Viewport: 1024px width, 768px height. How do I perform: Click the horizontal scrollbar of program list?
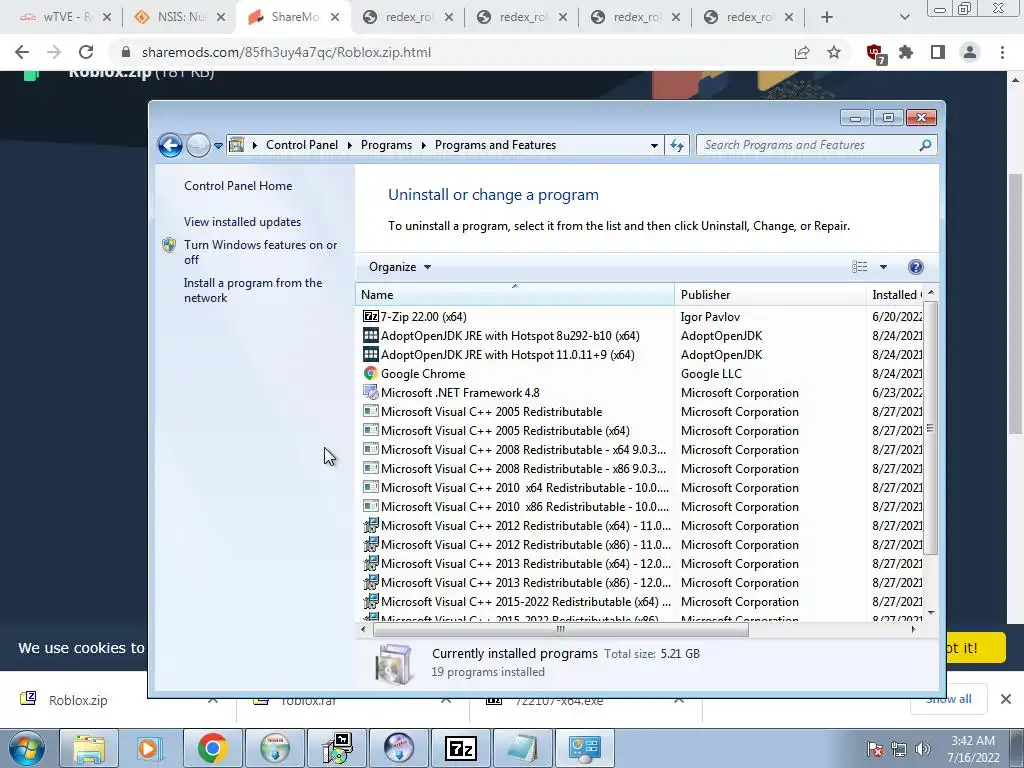coord(560,629)
